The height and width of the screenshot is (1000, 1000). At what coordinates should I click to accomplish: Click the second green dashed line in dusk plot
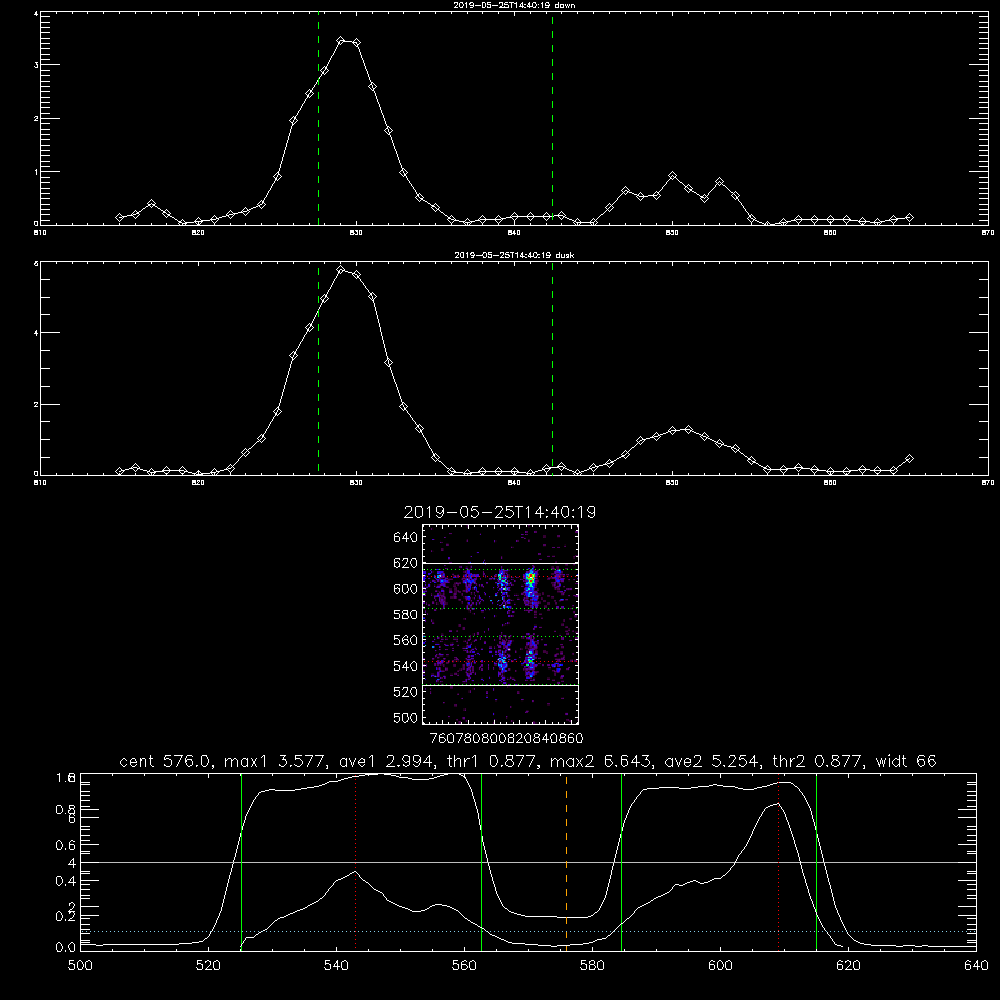(x=552, y=369)
